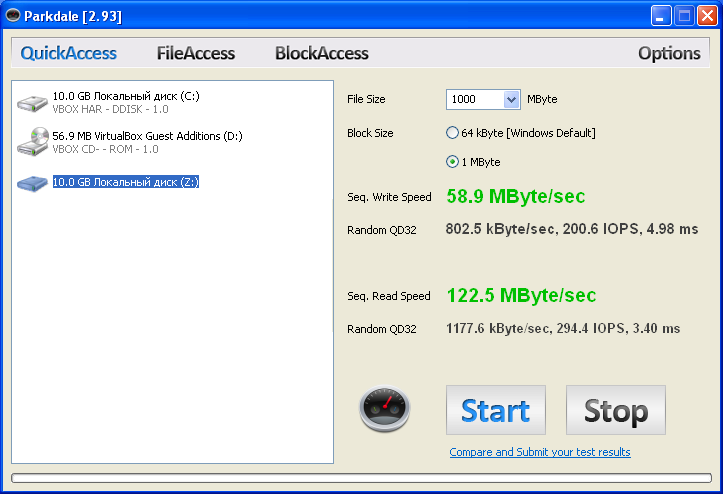Click the Seq. Write Speed label
This screenshot has height=494, width=723.
point(389,197)
